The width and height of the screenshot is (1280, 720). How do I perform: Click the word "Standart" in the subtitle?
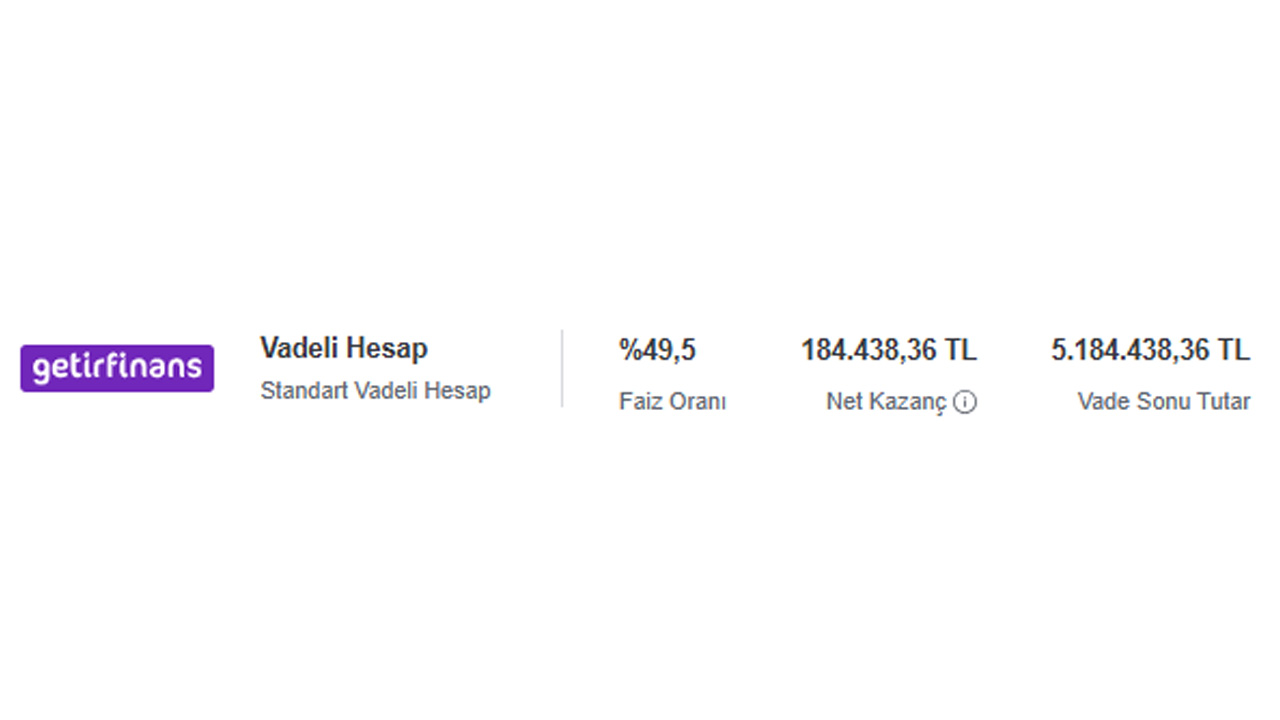299,390
